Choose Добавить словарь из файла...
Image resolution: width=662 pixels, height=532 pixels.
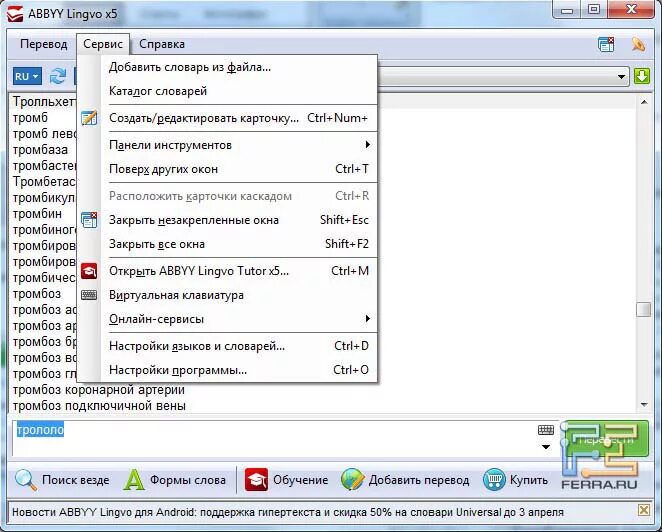pos(239,67)
